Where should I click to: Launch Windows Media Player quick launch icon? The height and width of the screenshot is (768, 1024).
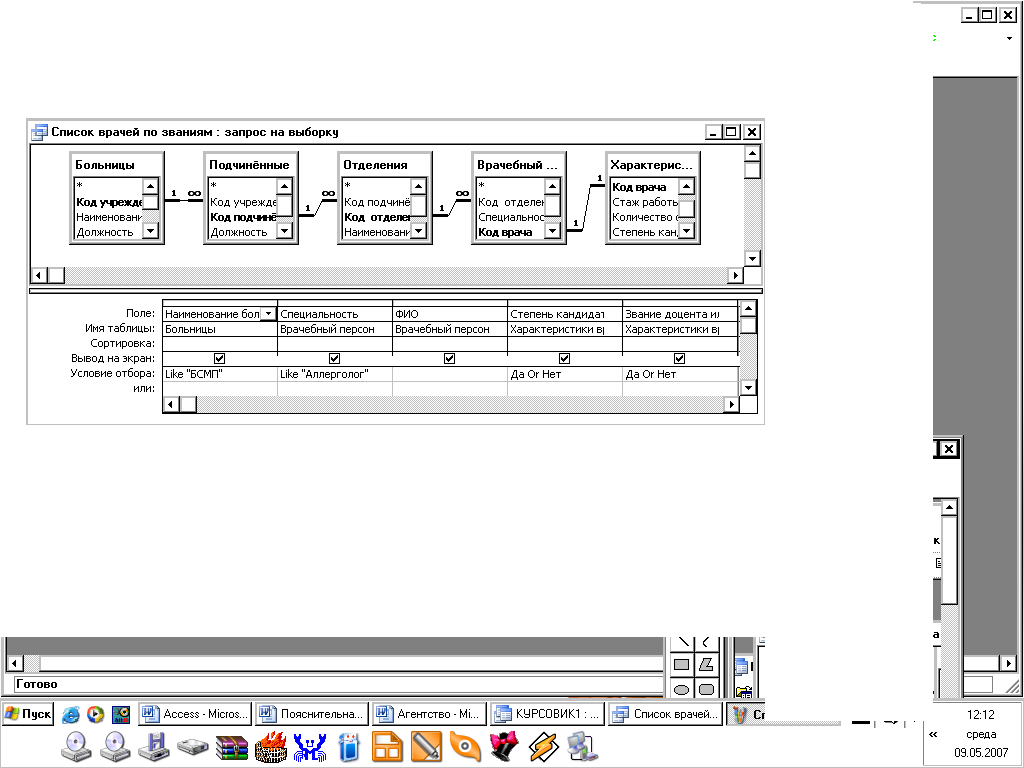coord(95,714)
